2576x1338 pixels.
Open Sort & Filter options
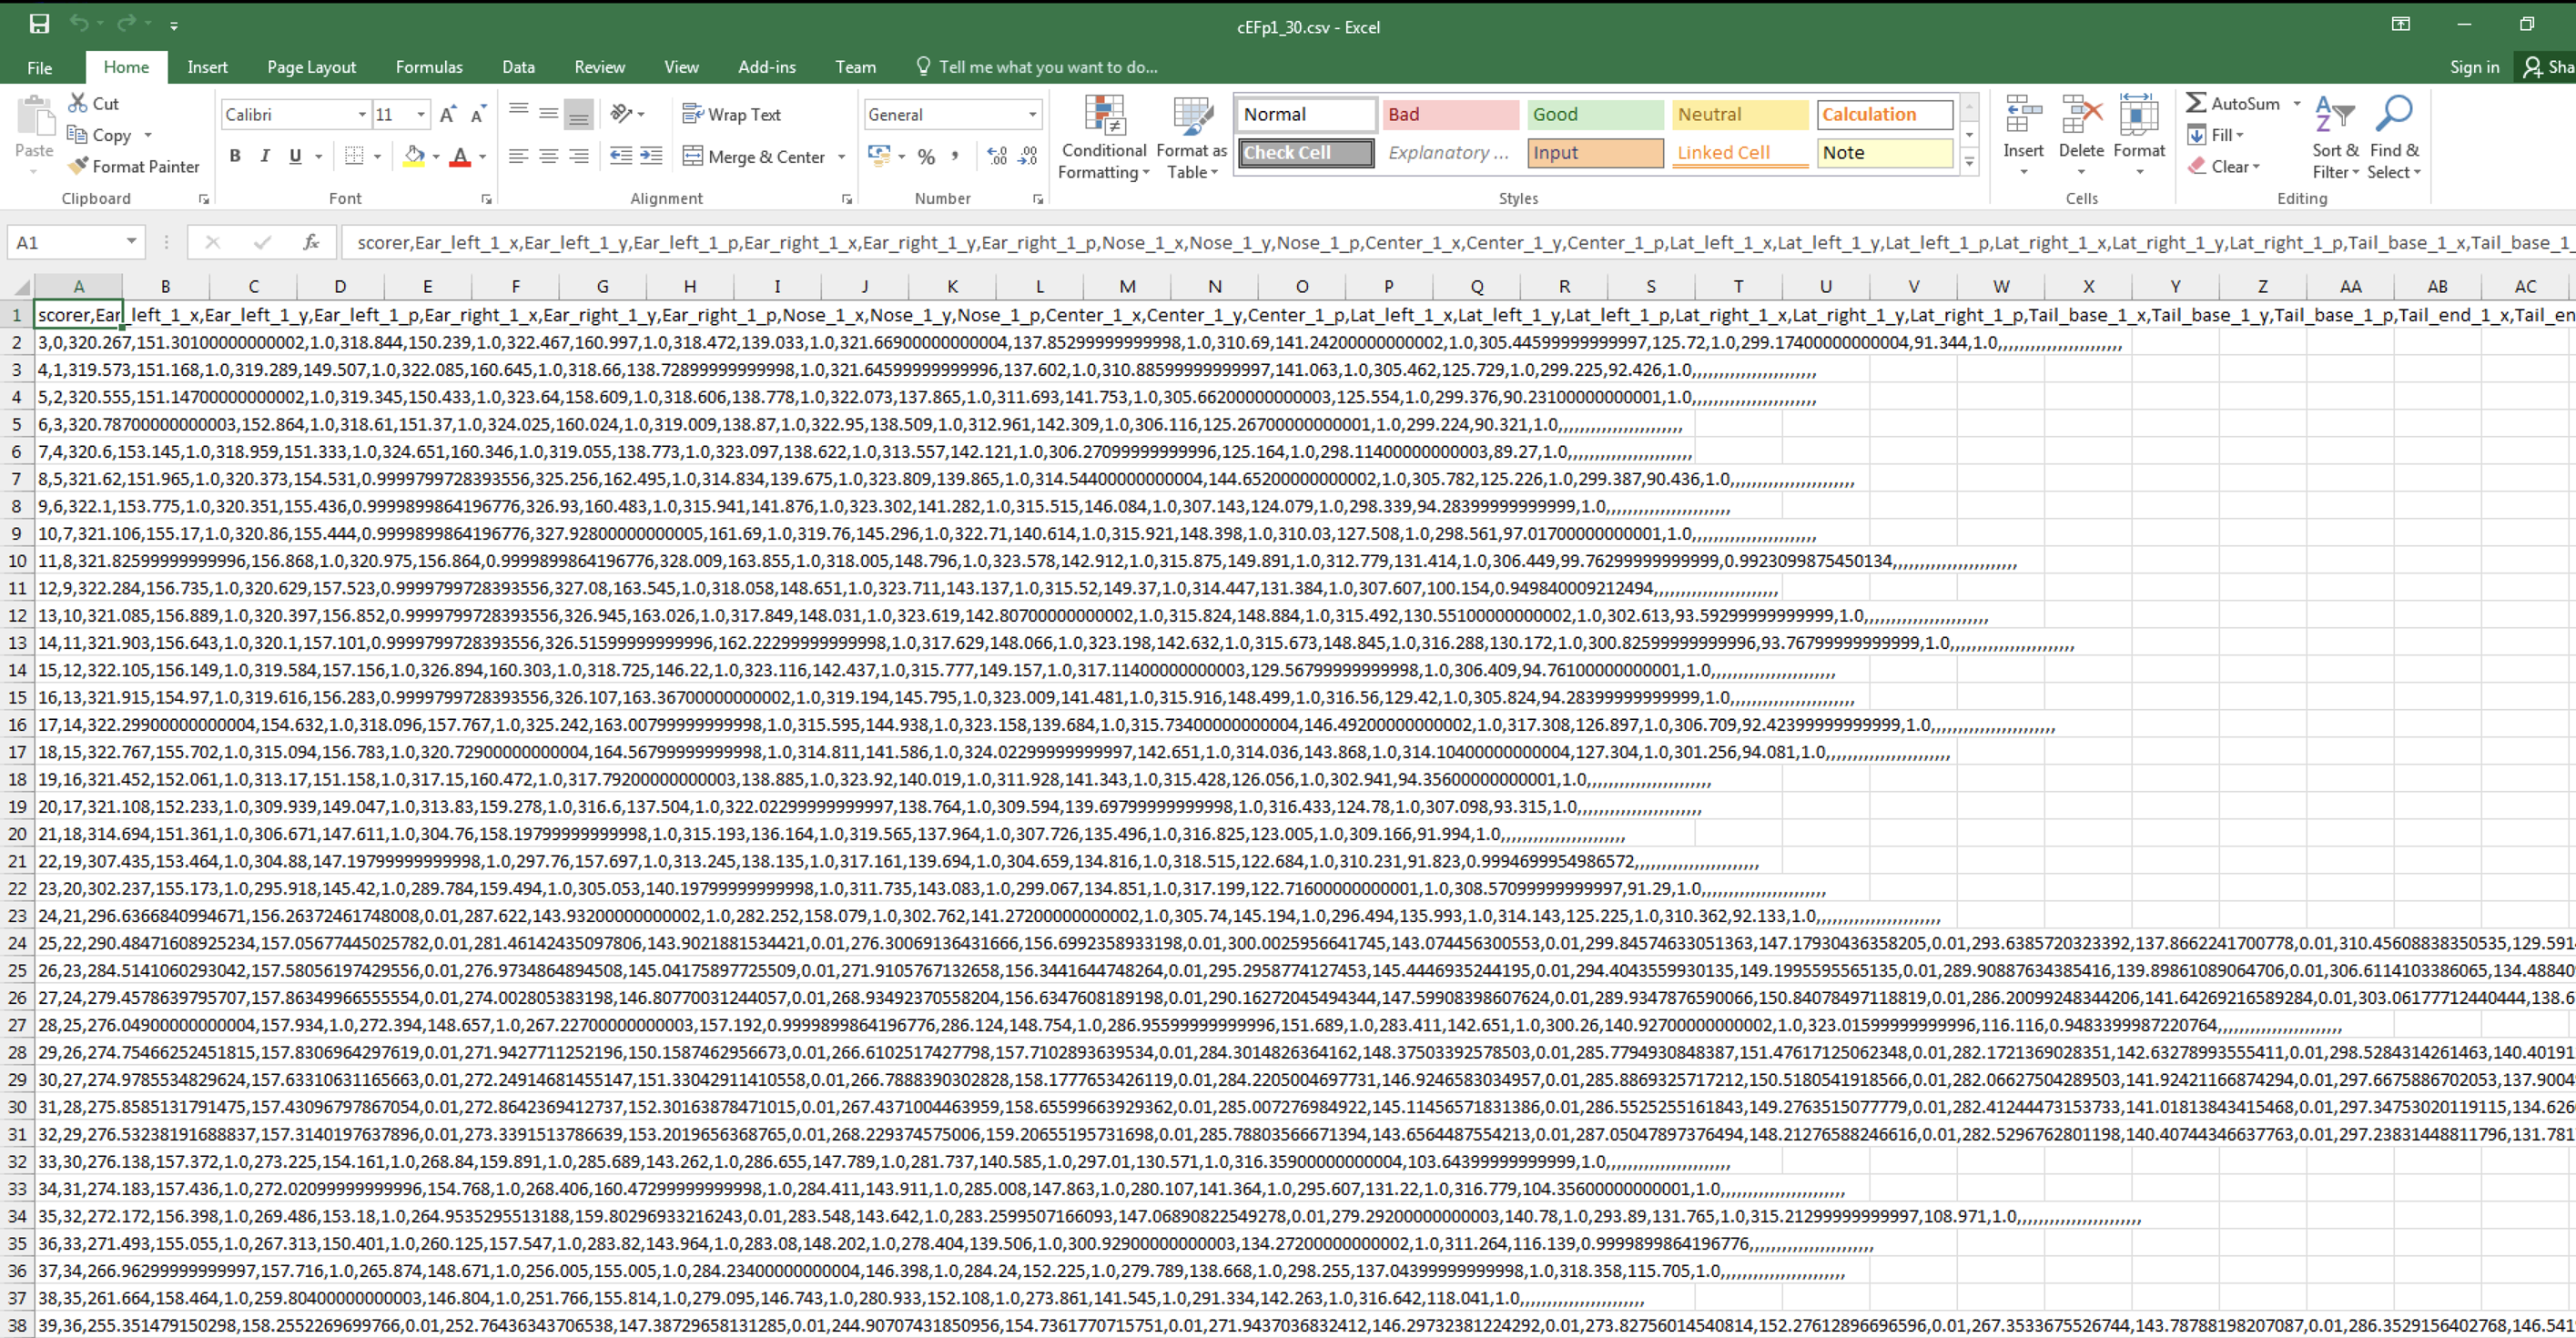tap(2335, 138)
